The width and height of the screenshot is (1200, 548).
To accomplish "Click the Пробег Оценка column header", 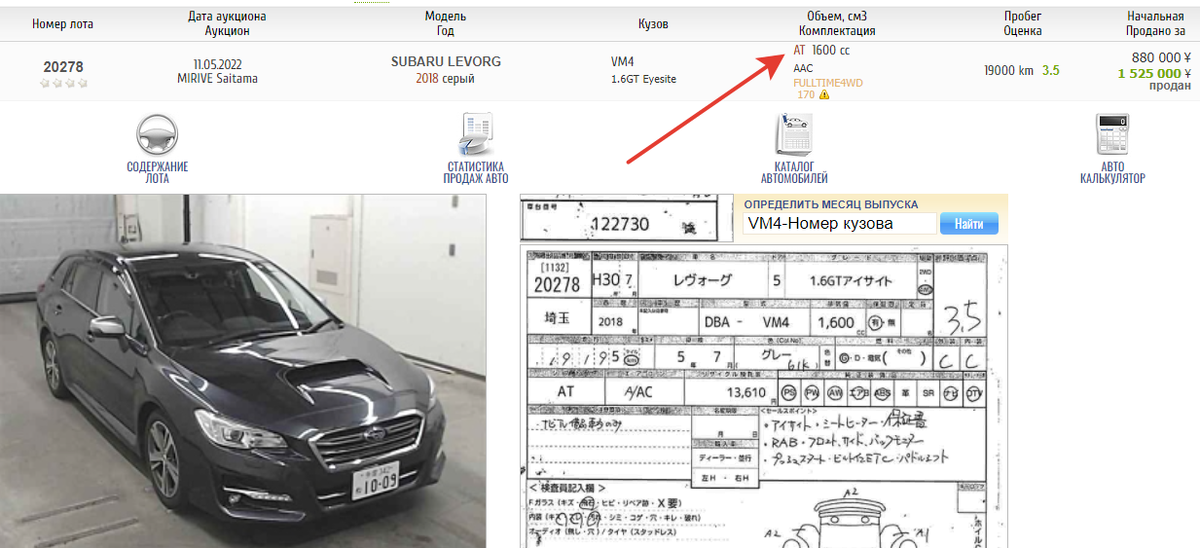I will click(x=1022, y=23).
